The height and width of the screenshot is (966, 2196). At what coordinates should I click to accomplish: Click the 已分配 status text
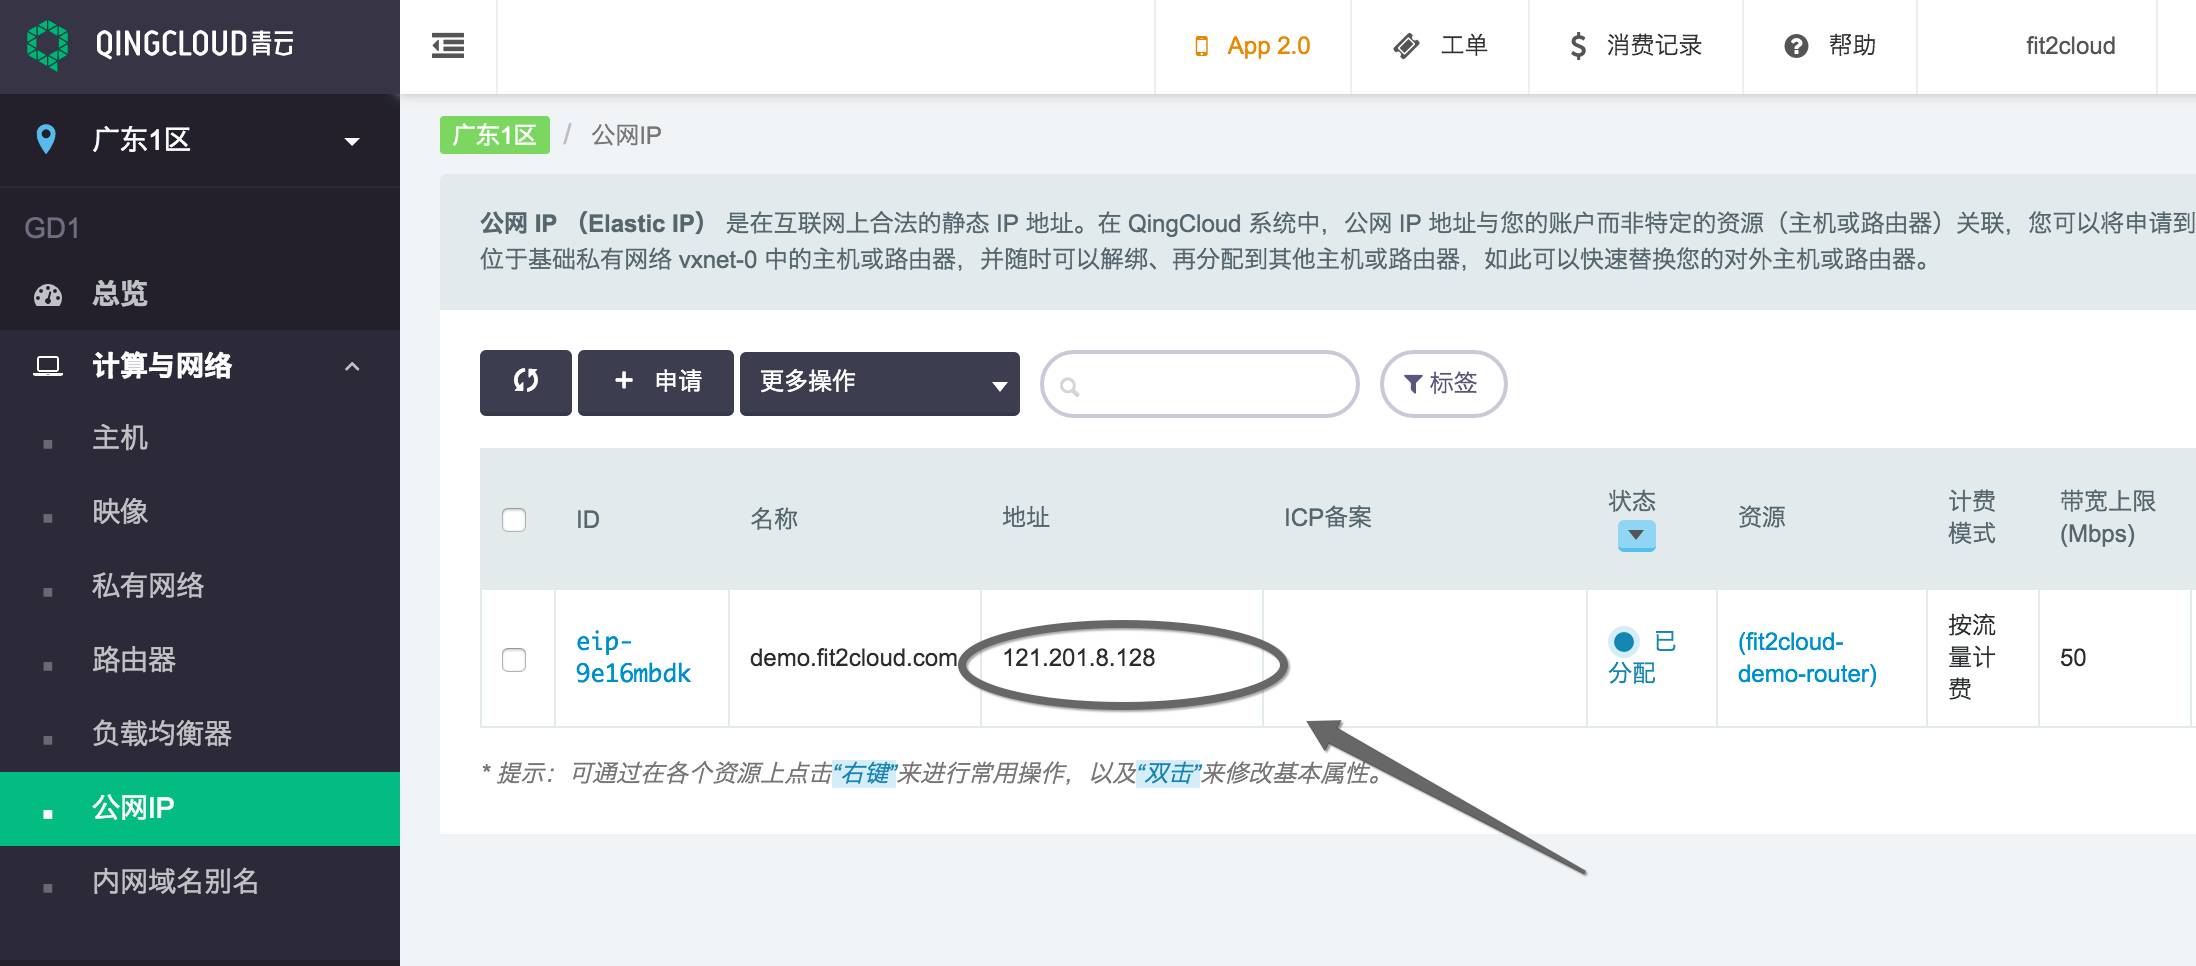pyautogui.click(x=1643, y=657)
